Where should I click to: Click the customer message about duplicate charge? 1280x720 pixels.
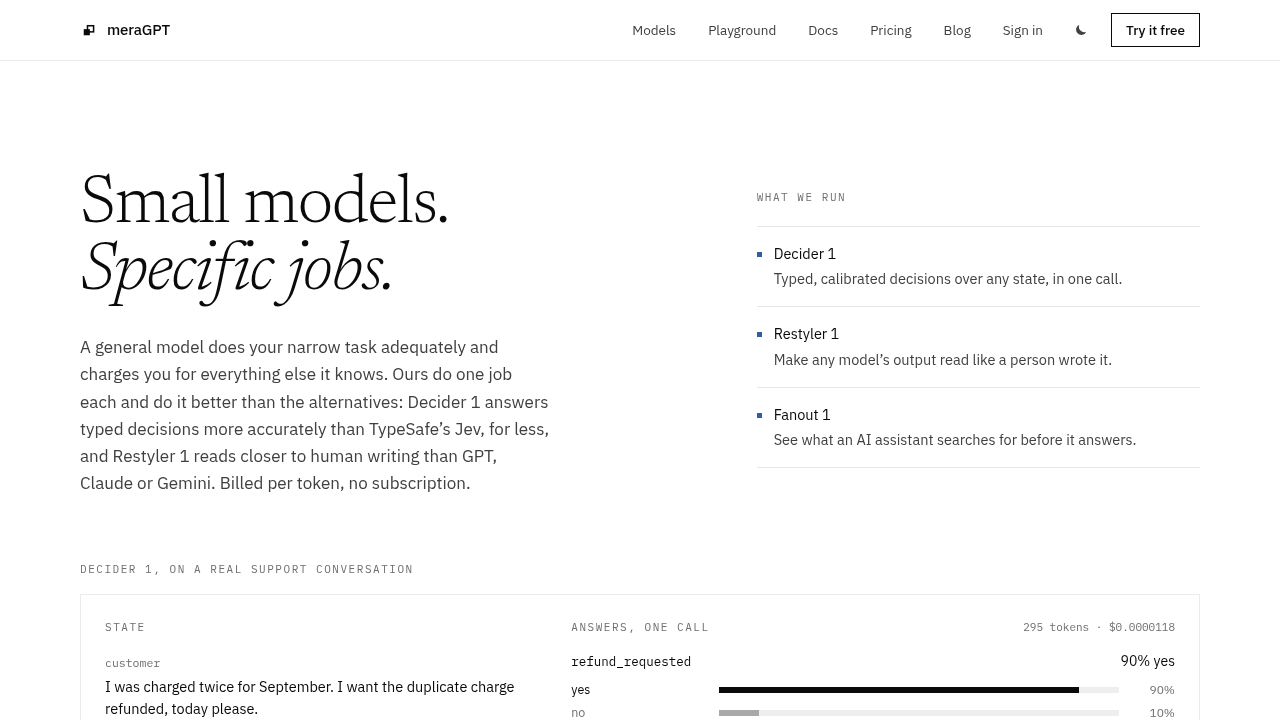click(x=310, y=698)
